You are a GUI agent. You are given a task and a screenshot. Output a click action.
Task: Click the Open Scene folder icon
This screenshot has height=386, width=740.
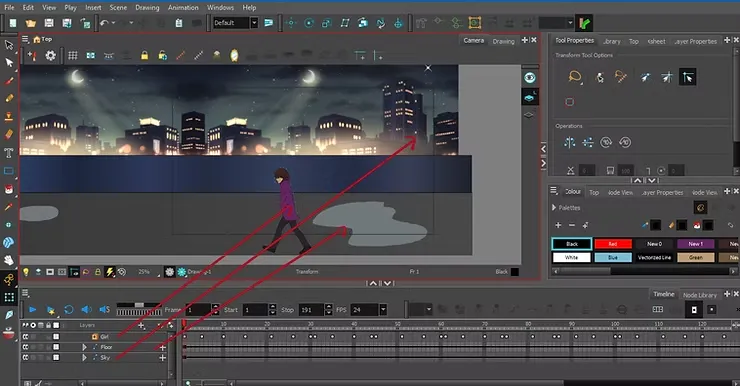31,23
